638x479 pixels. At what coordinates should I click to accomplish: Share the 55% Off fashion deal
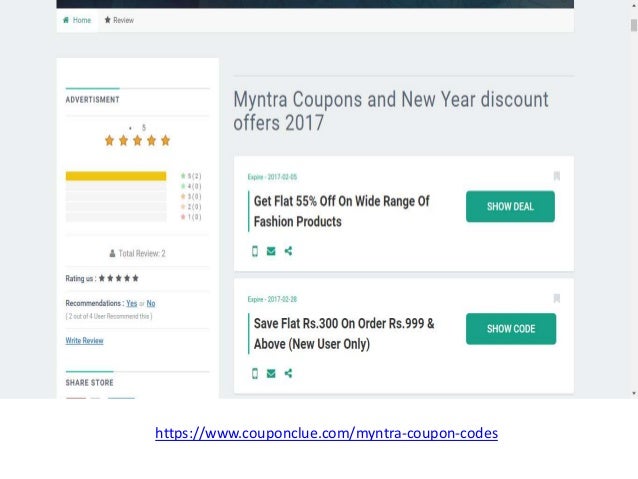coord(288,251)
